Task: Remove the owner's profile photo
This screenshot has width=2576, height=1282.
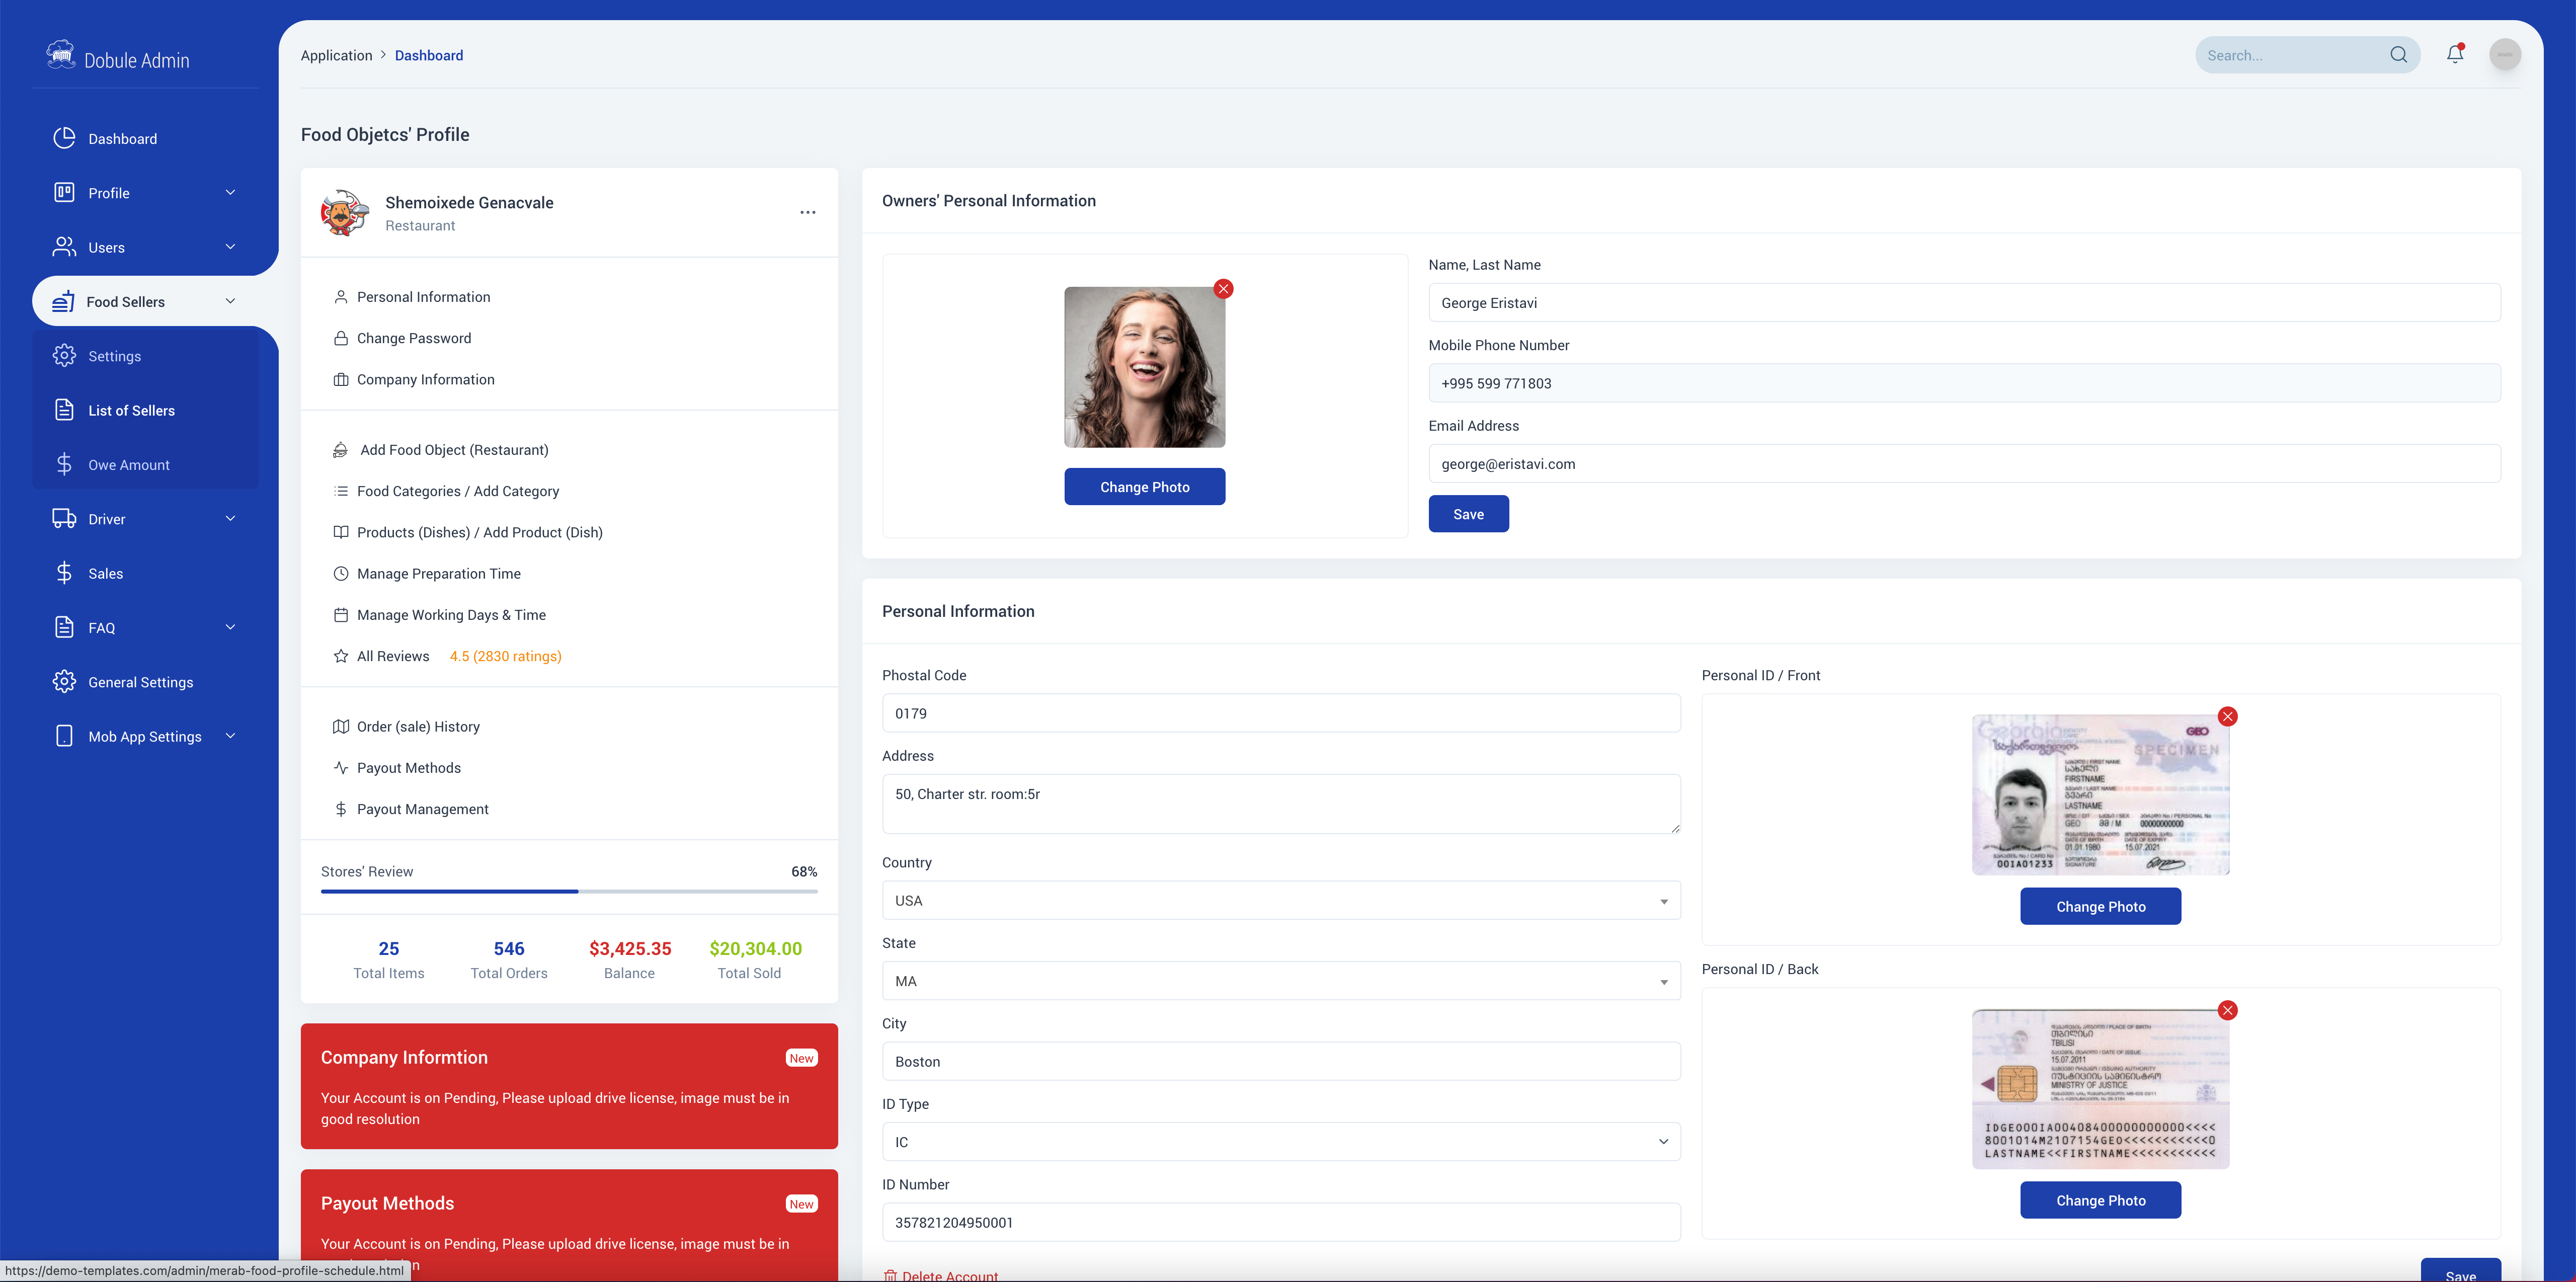Action: pyautogui.click(x=1223, y=289)
